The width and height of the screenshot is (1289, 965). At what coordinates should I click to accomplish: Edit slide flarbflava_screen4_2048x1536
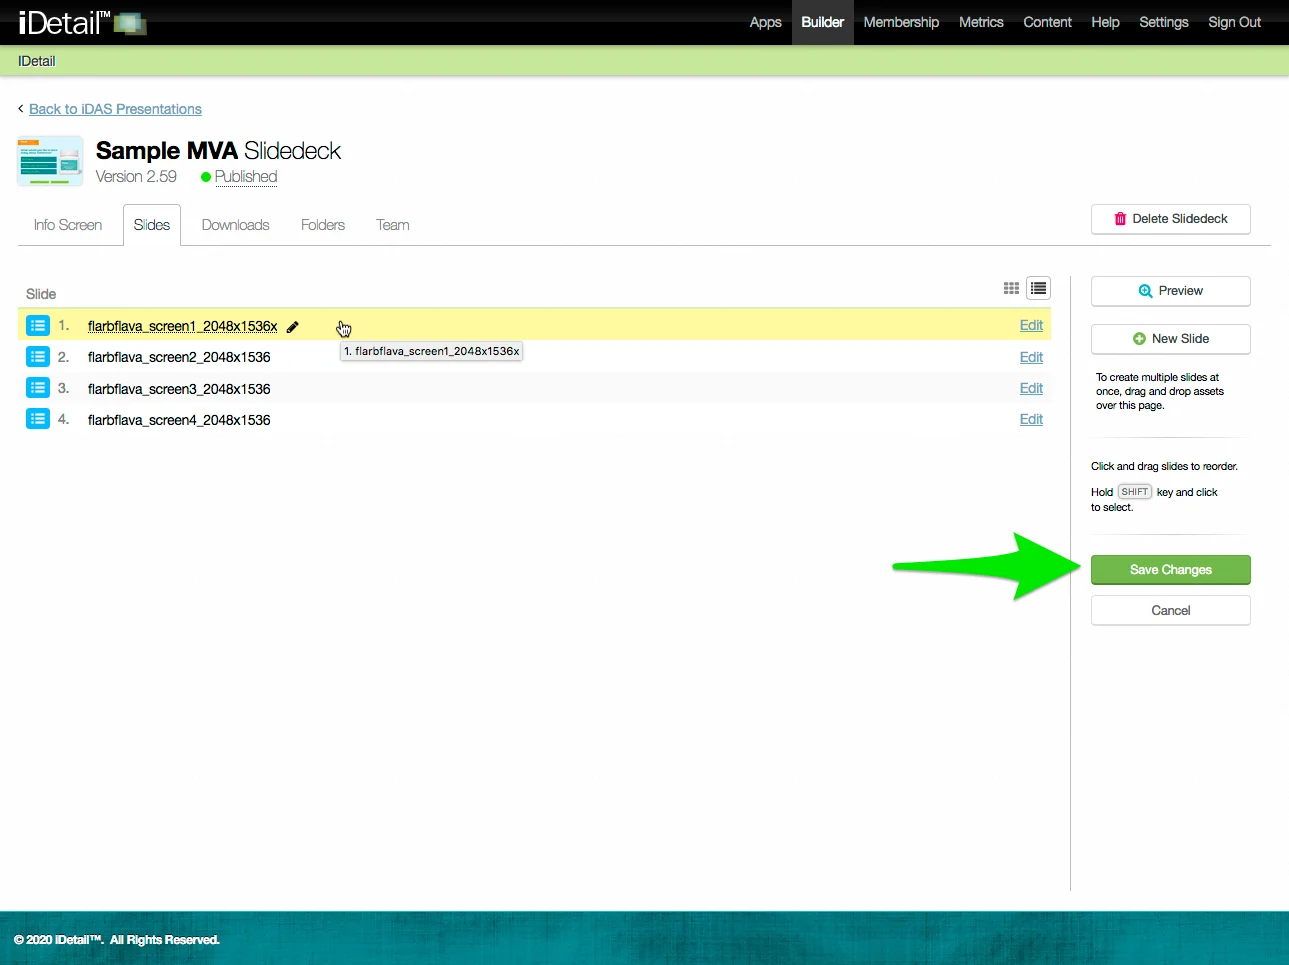[x=1031, y=419]
